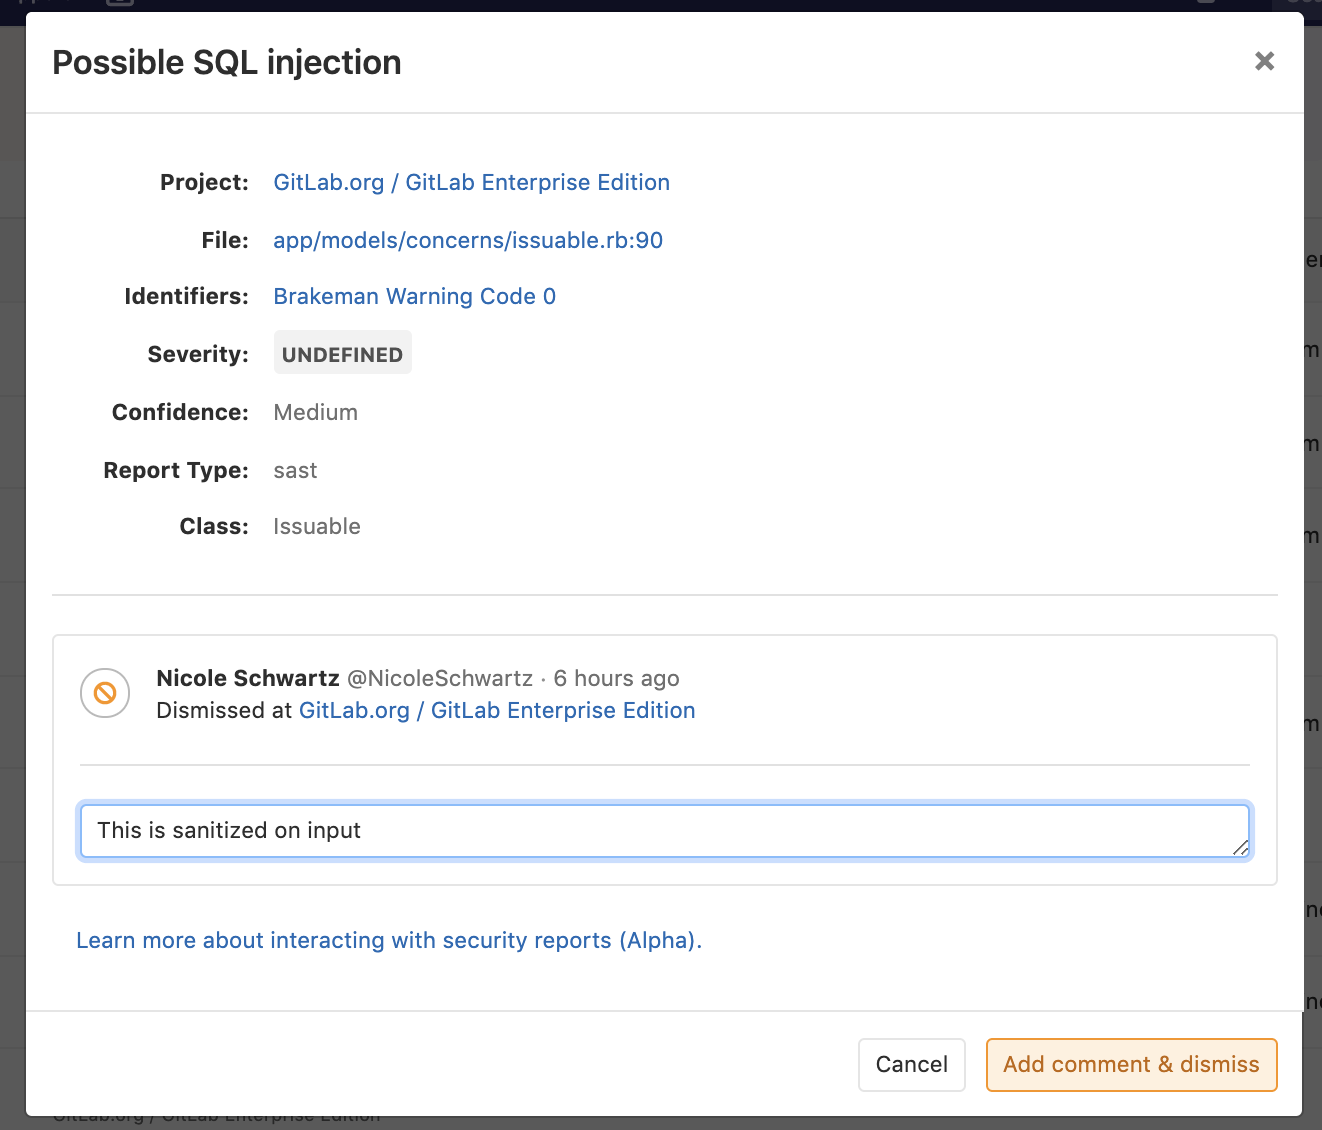Close the Possible SQL injection dialog
Viewport: 1322px width, 1130px height.
pos(1264,61)
